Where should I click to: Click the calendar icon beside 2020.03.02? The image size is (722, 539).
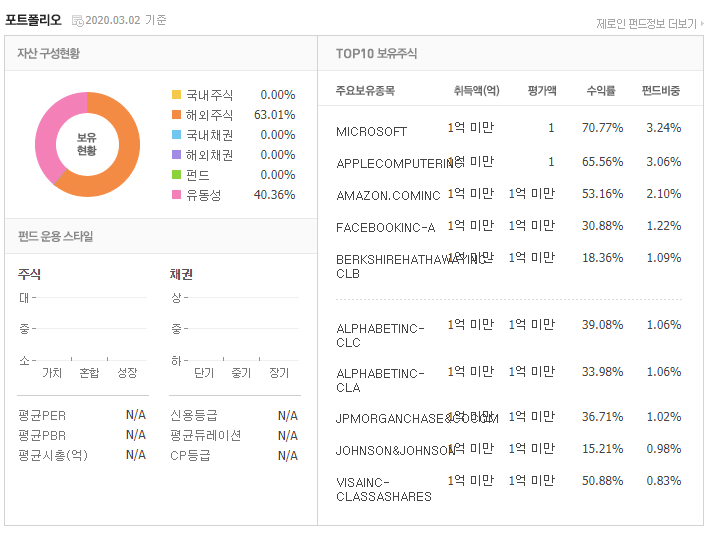click(x=78, y=21)
